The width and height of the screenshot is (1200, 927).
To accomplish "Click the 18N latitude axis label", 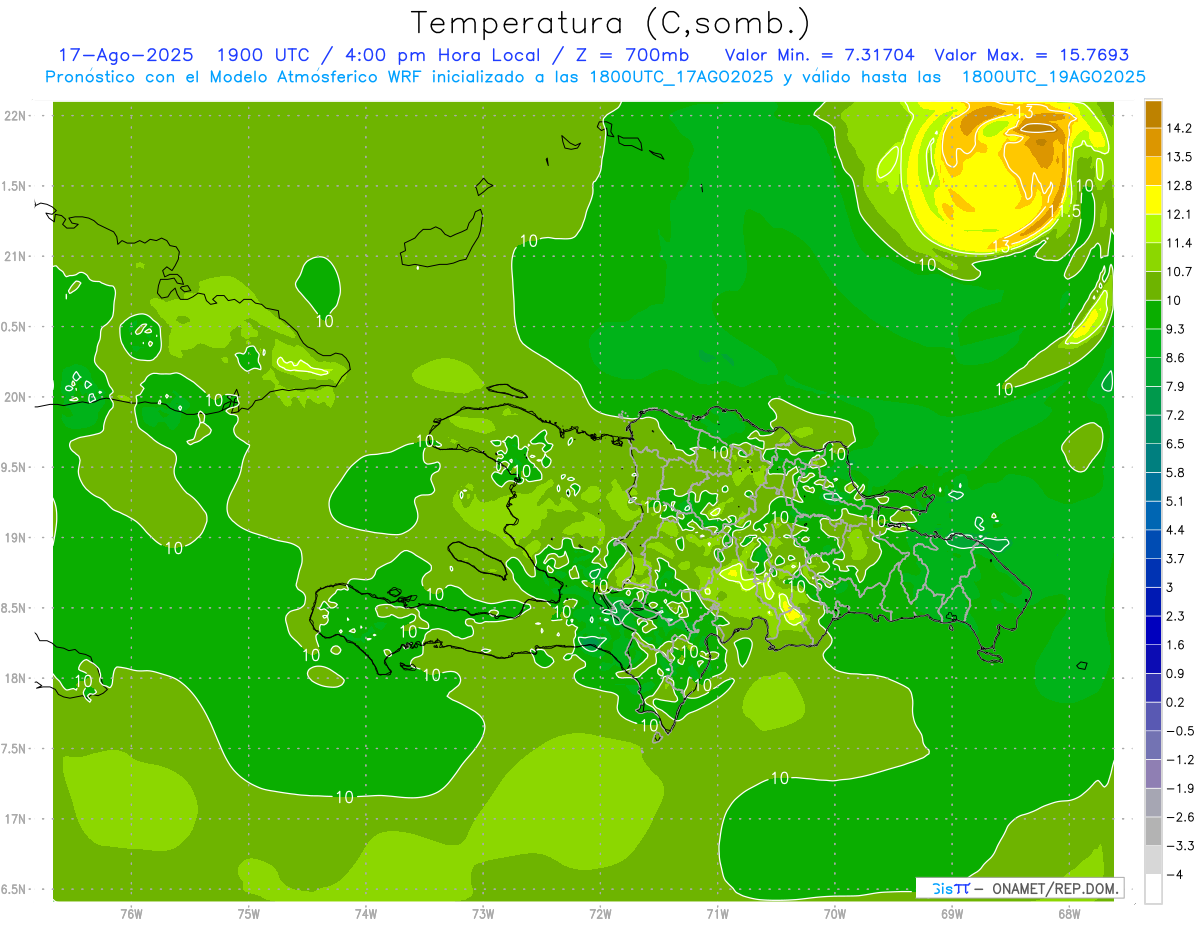I will click(17, 678).
